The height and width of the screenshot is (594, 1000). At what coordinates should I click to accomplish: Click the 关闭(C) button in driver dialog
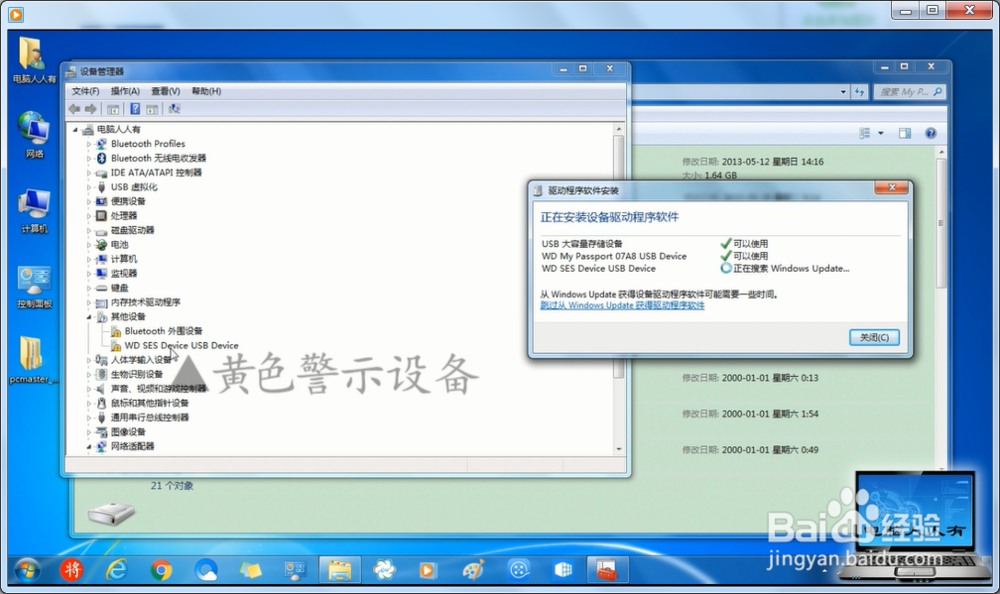point(874,337)
